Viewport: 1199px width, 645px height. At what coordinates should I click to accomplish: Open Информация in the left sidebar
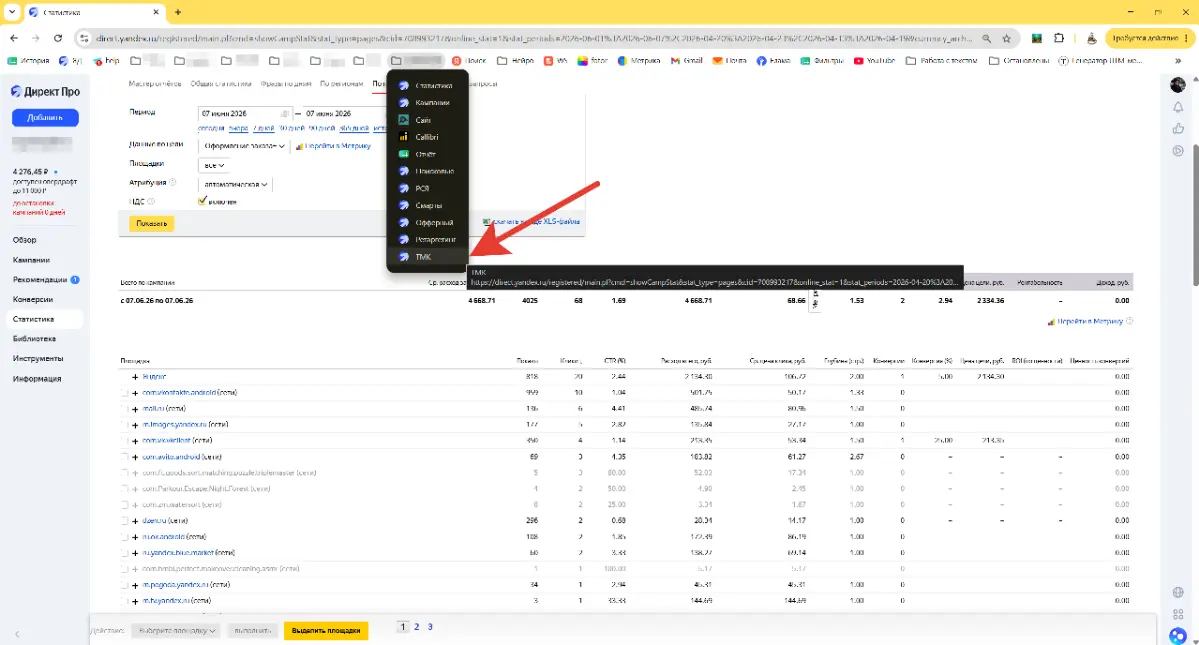tap(37, 378)
